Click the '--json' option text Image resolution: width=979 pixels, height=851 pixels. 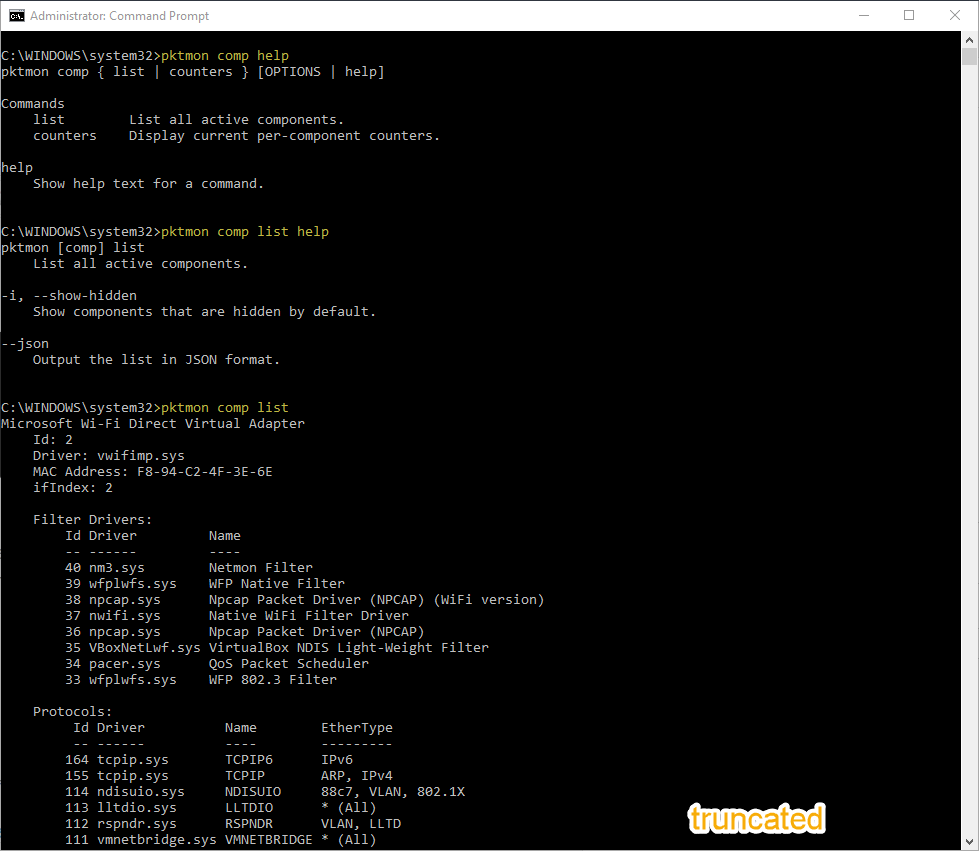tap(25, 344)
